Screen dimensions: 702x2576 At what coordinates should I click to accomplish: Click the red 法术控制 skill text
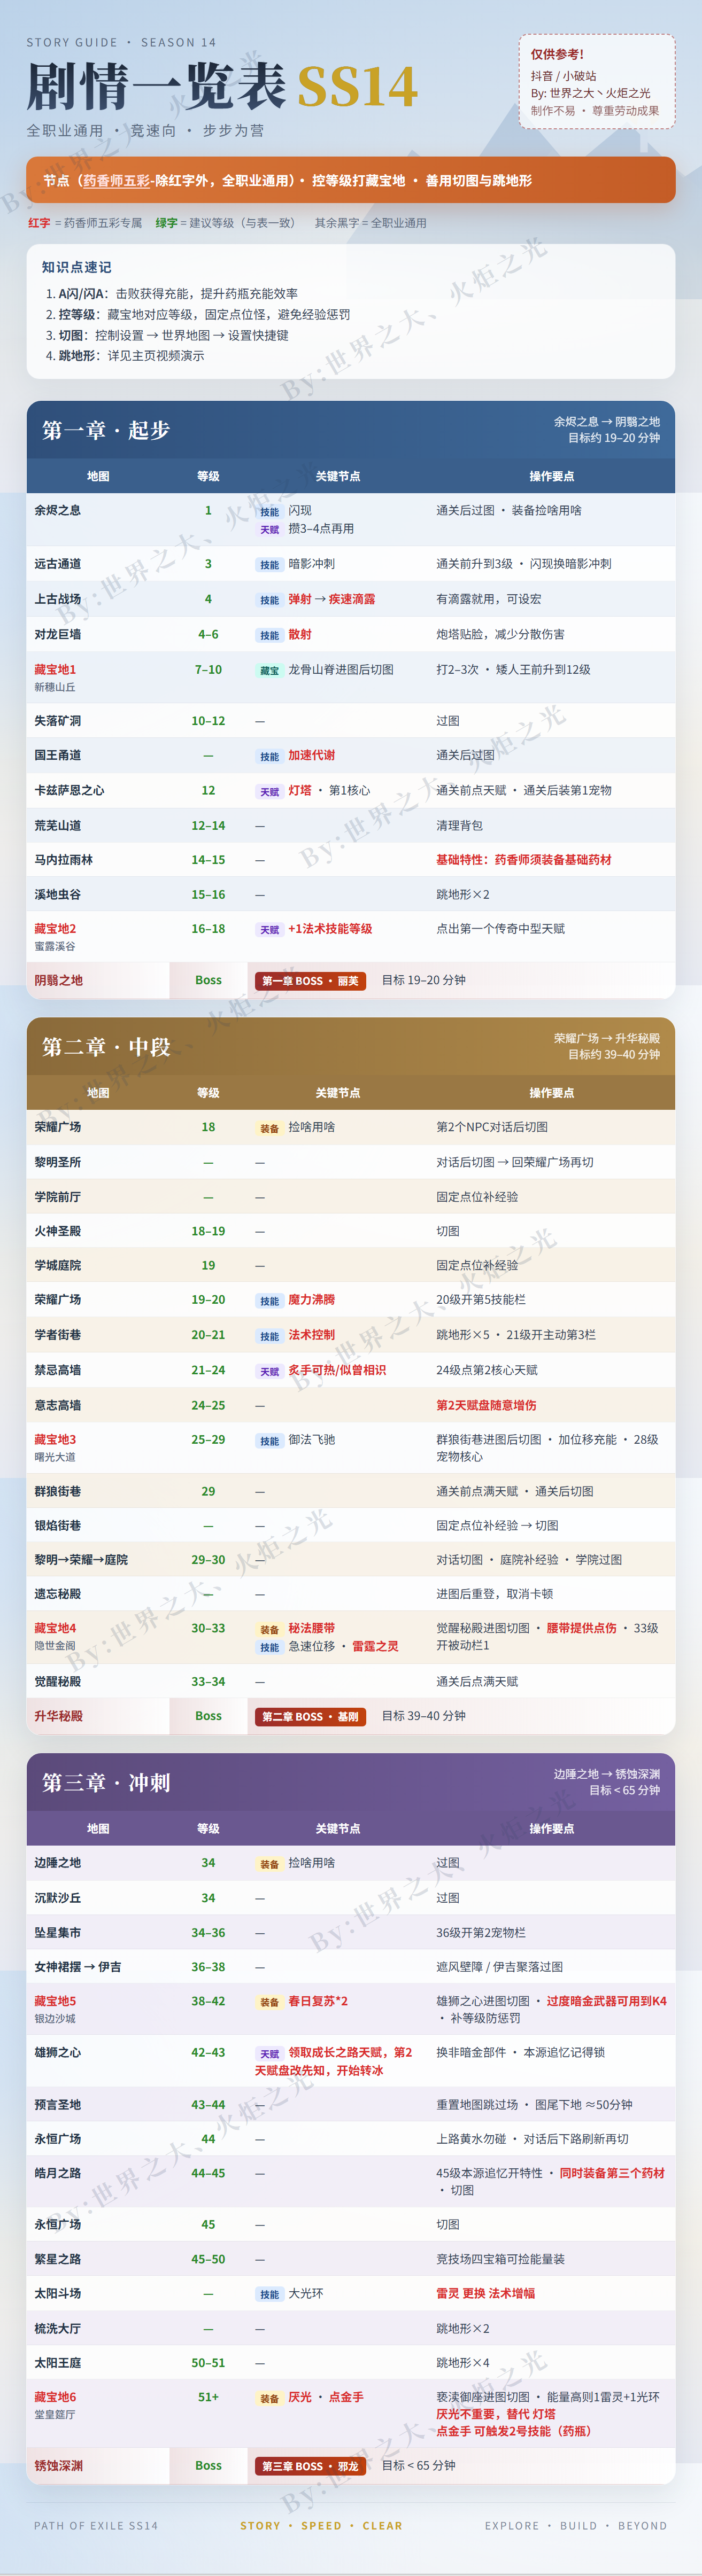tap(312, 1334)
